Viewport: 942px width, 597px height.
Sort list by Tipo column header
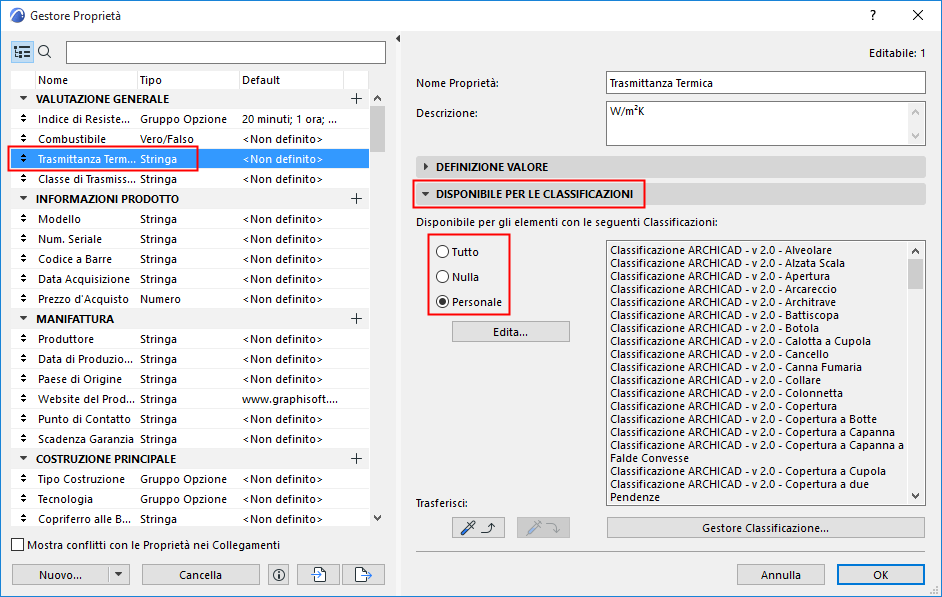tap(188, 80)
